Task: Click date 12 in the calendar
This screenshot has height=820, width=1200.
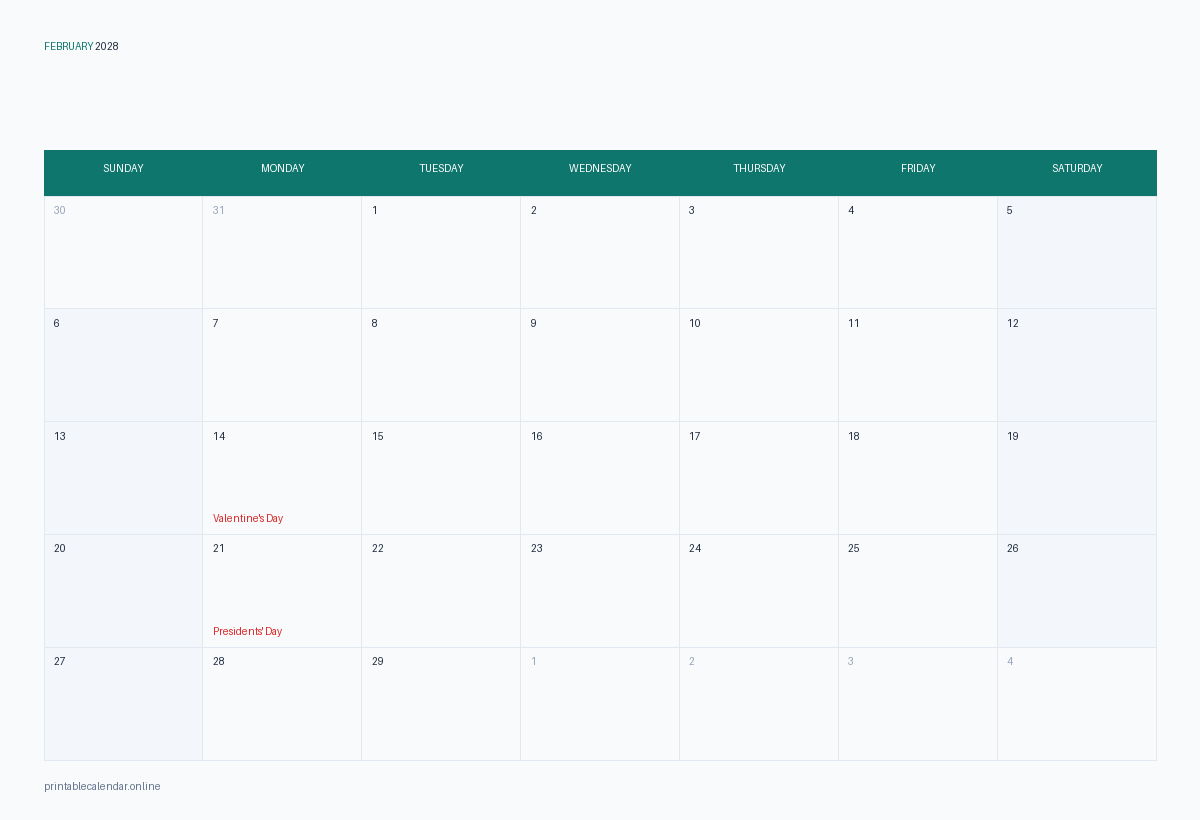Action: coord(1077,365)
